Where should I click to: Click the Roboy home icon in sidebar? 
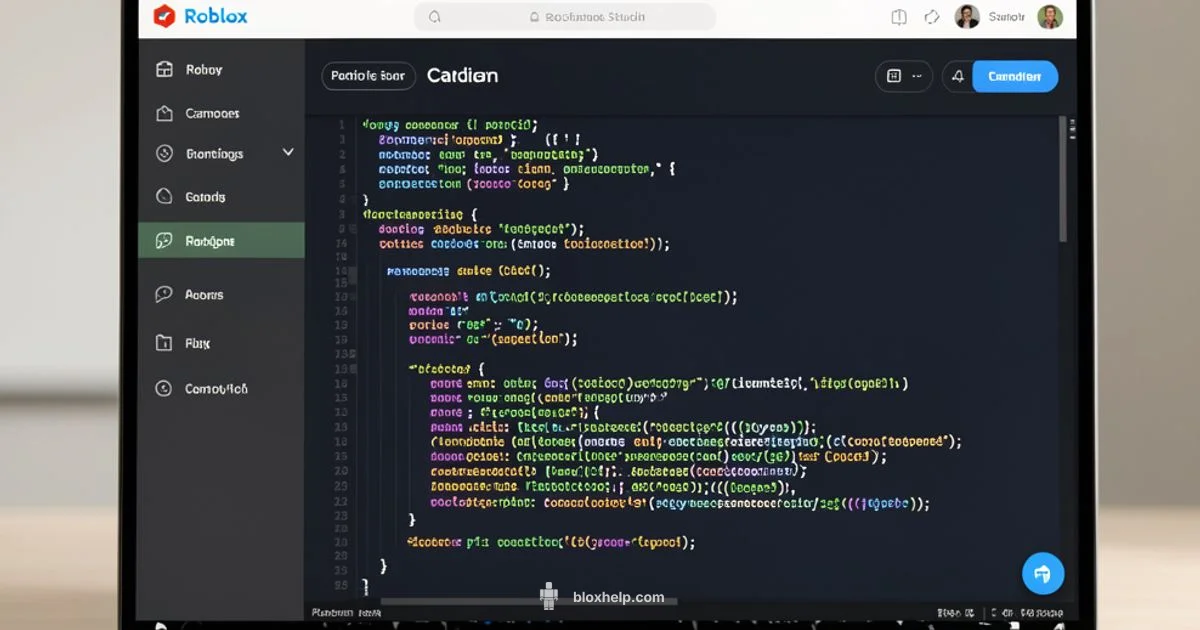click(x=165, y=69)
